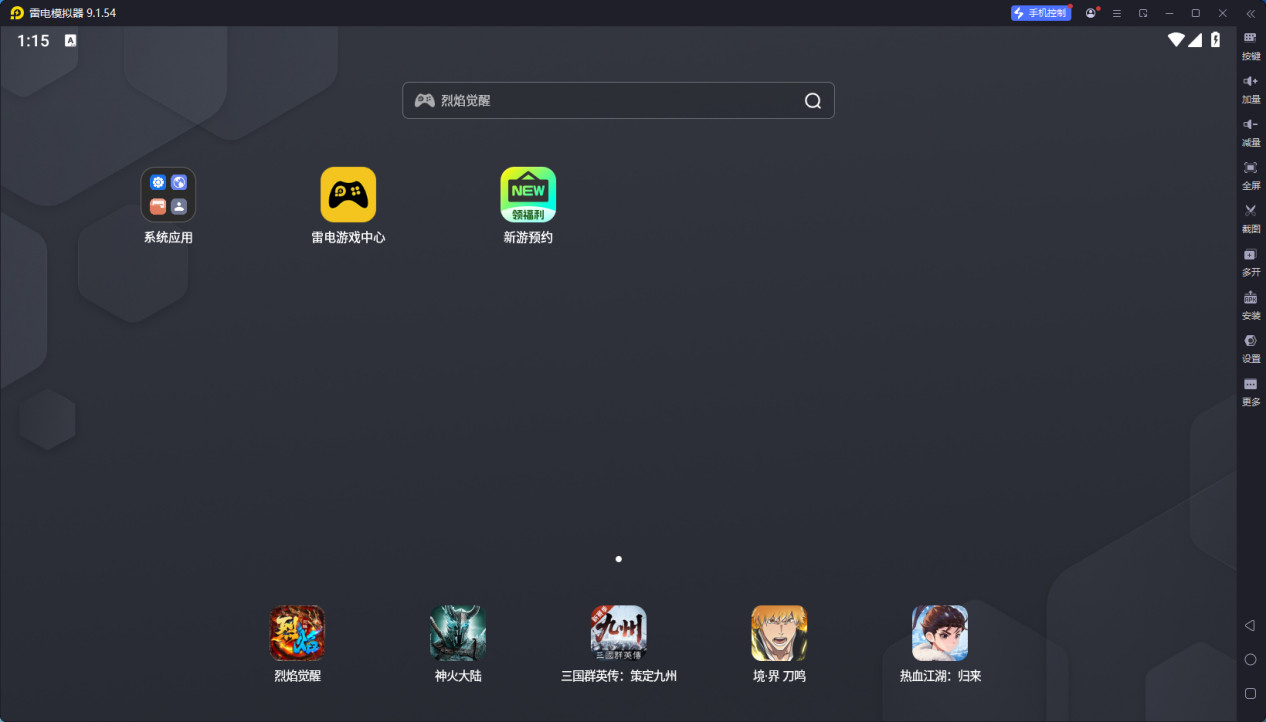Screen dimensions: 1266x722
Task: Increase volume with 加量 button
Action: click(x=1250, y=87)
